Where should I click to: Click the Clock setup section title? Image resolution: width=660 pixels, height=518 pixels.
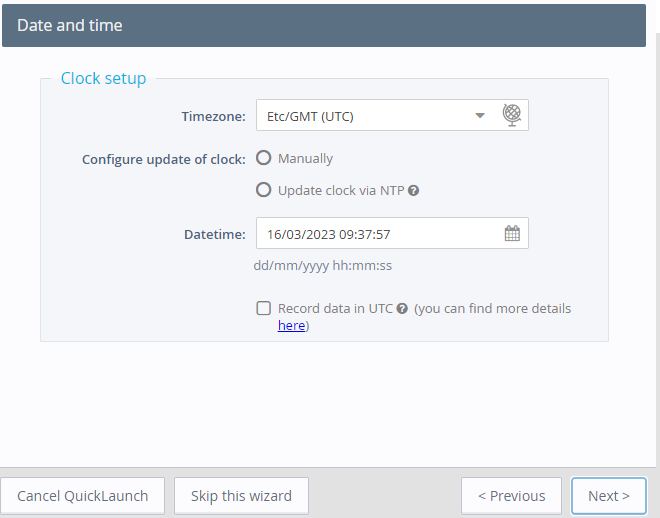coord(103,78)
